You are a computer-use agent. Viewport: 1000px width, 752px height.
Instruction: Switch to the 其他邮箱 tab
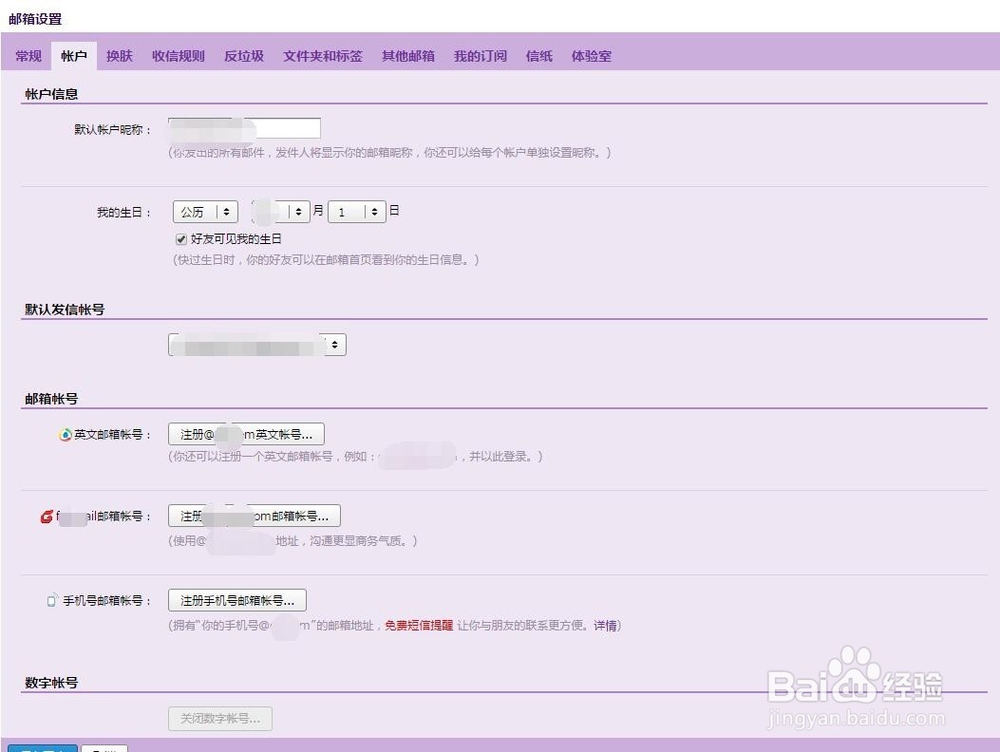pyautogui.click(x=408, y=56)
